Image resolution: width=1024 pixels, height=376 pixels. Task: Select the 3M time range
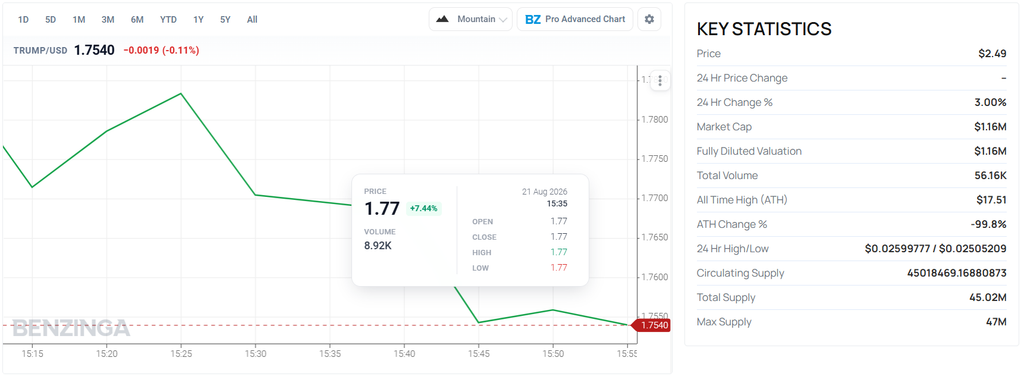(x=108, y=20)
